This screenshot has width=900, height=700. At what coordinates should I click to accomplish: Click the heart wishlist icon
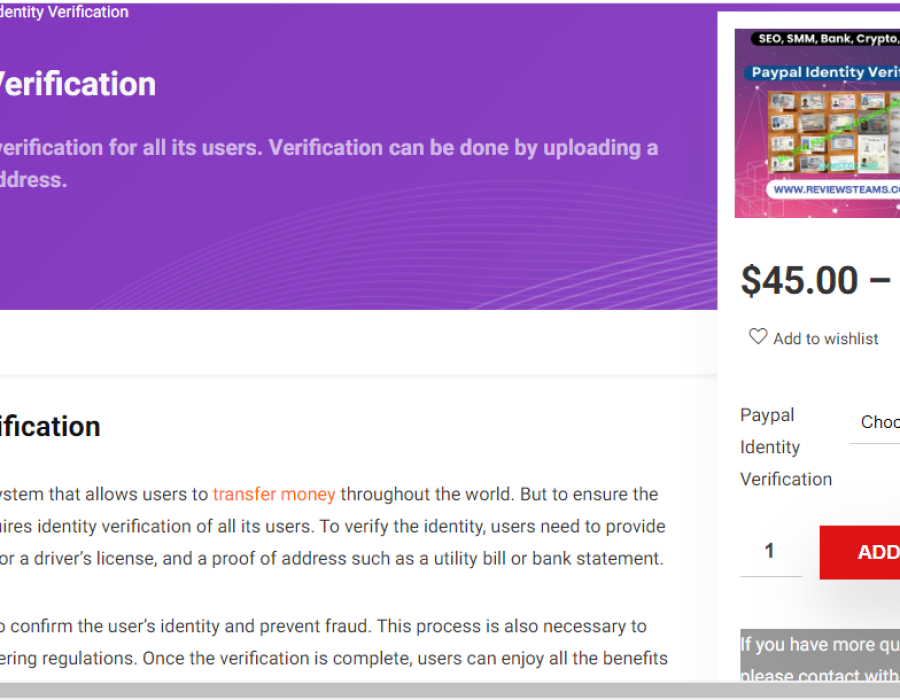click(758, 337)
